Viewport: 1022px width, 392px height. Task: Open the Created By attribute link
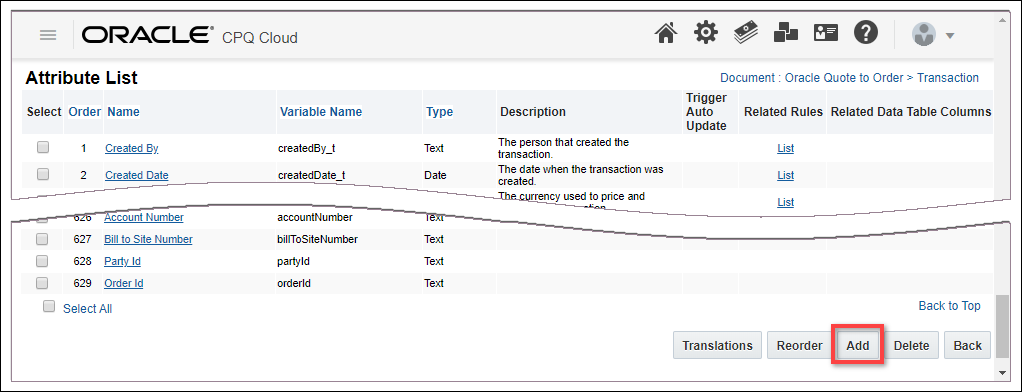click(x=132, y=148)
